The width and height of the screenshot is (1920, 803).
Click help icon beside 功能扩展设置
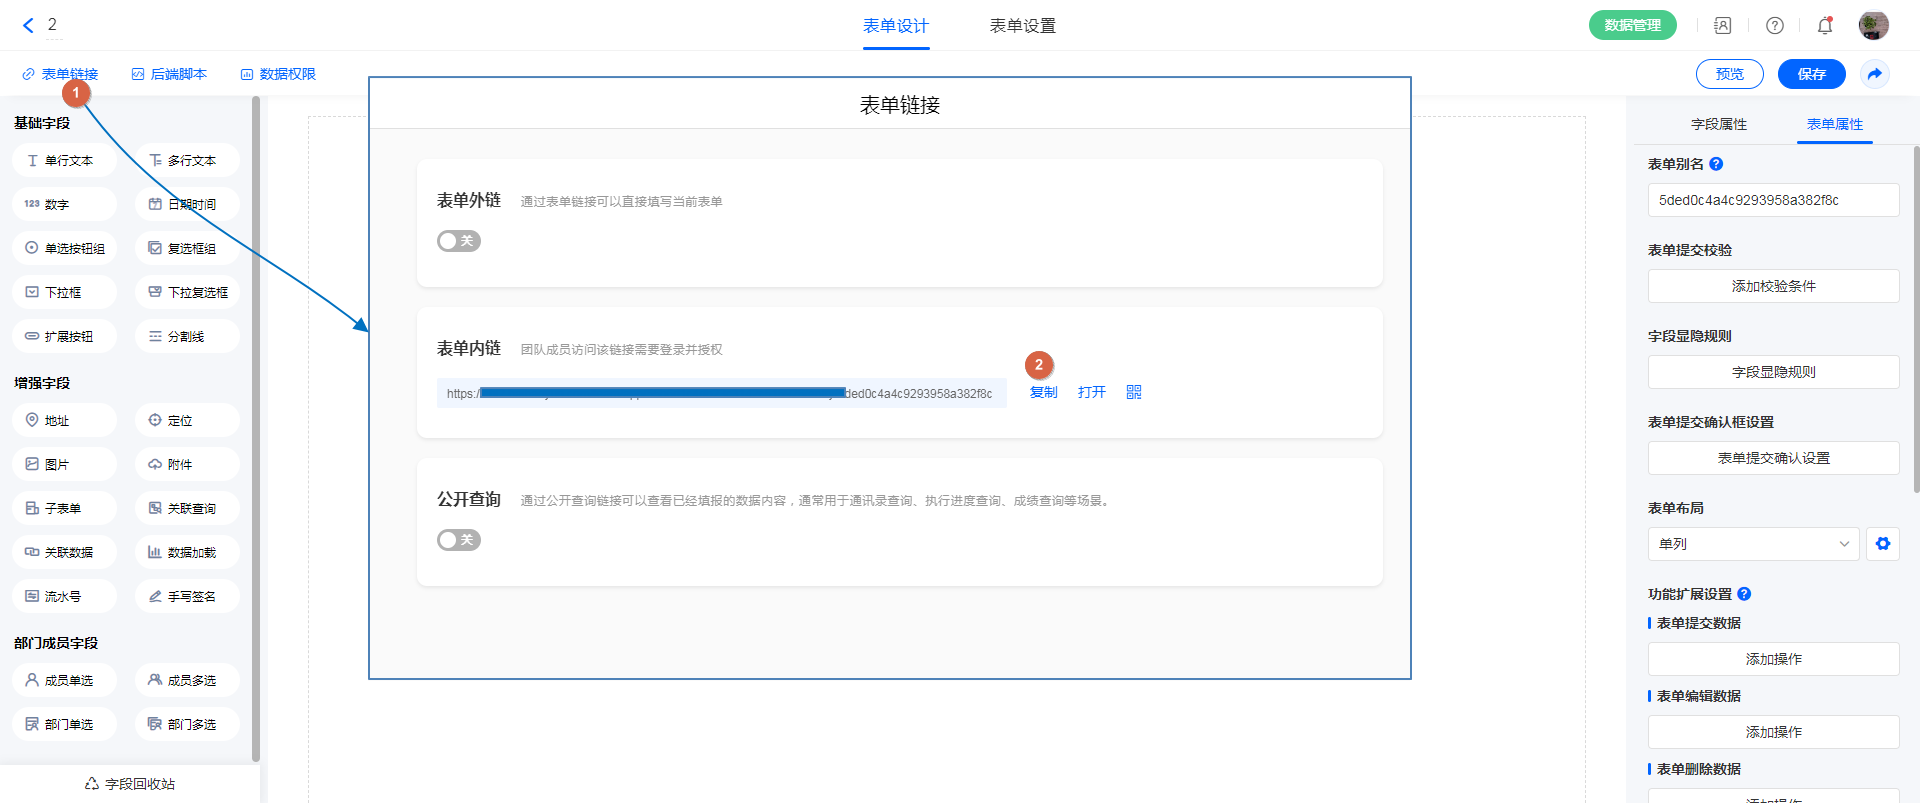tap(1744, 594)
